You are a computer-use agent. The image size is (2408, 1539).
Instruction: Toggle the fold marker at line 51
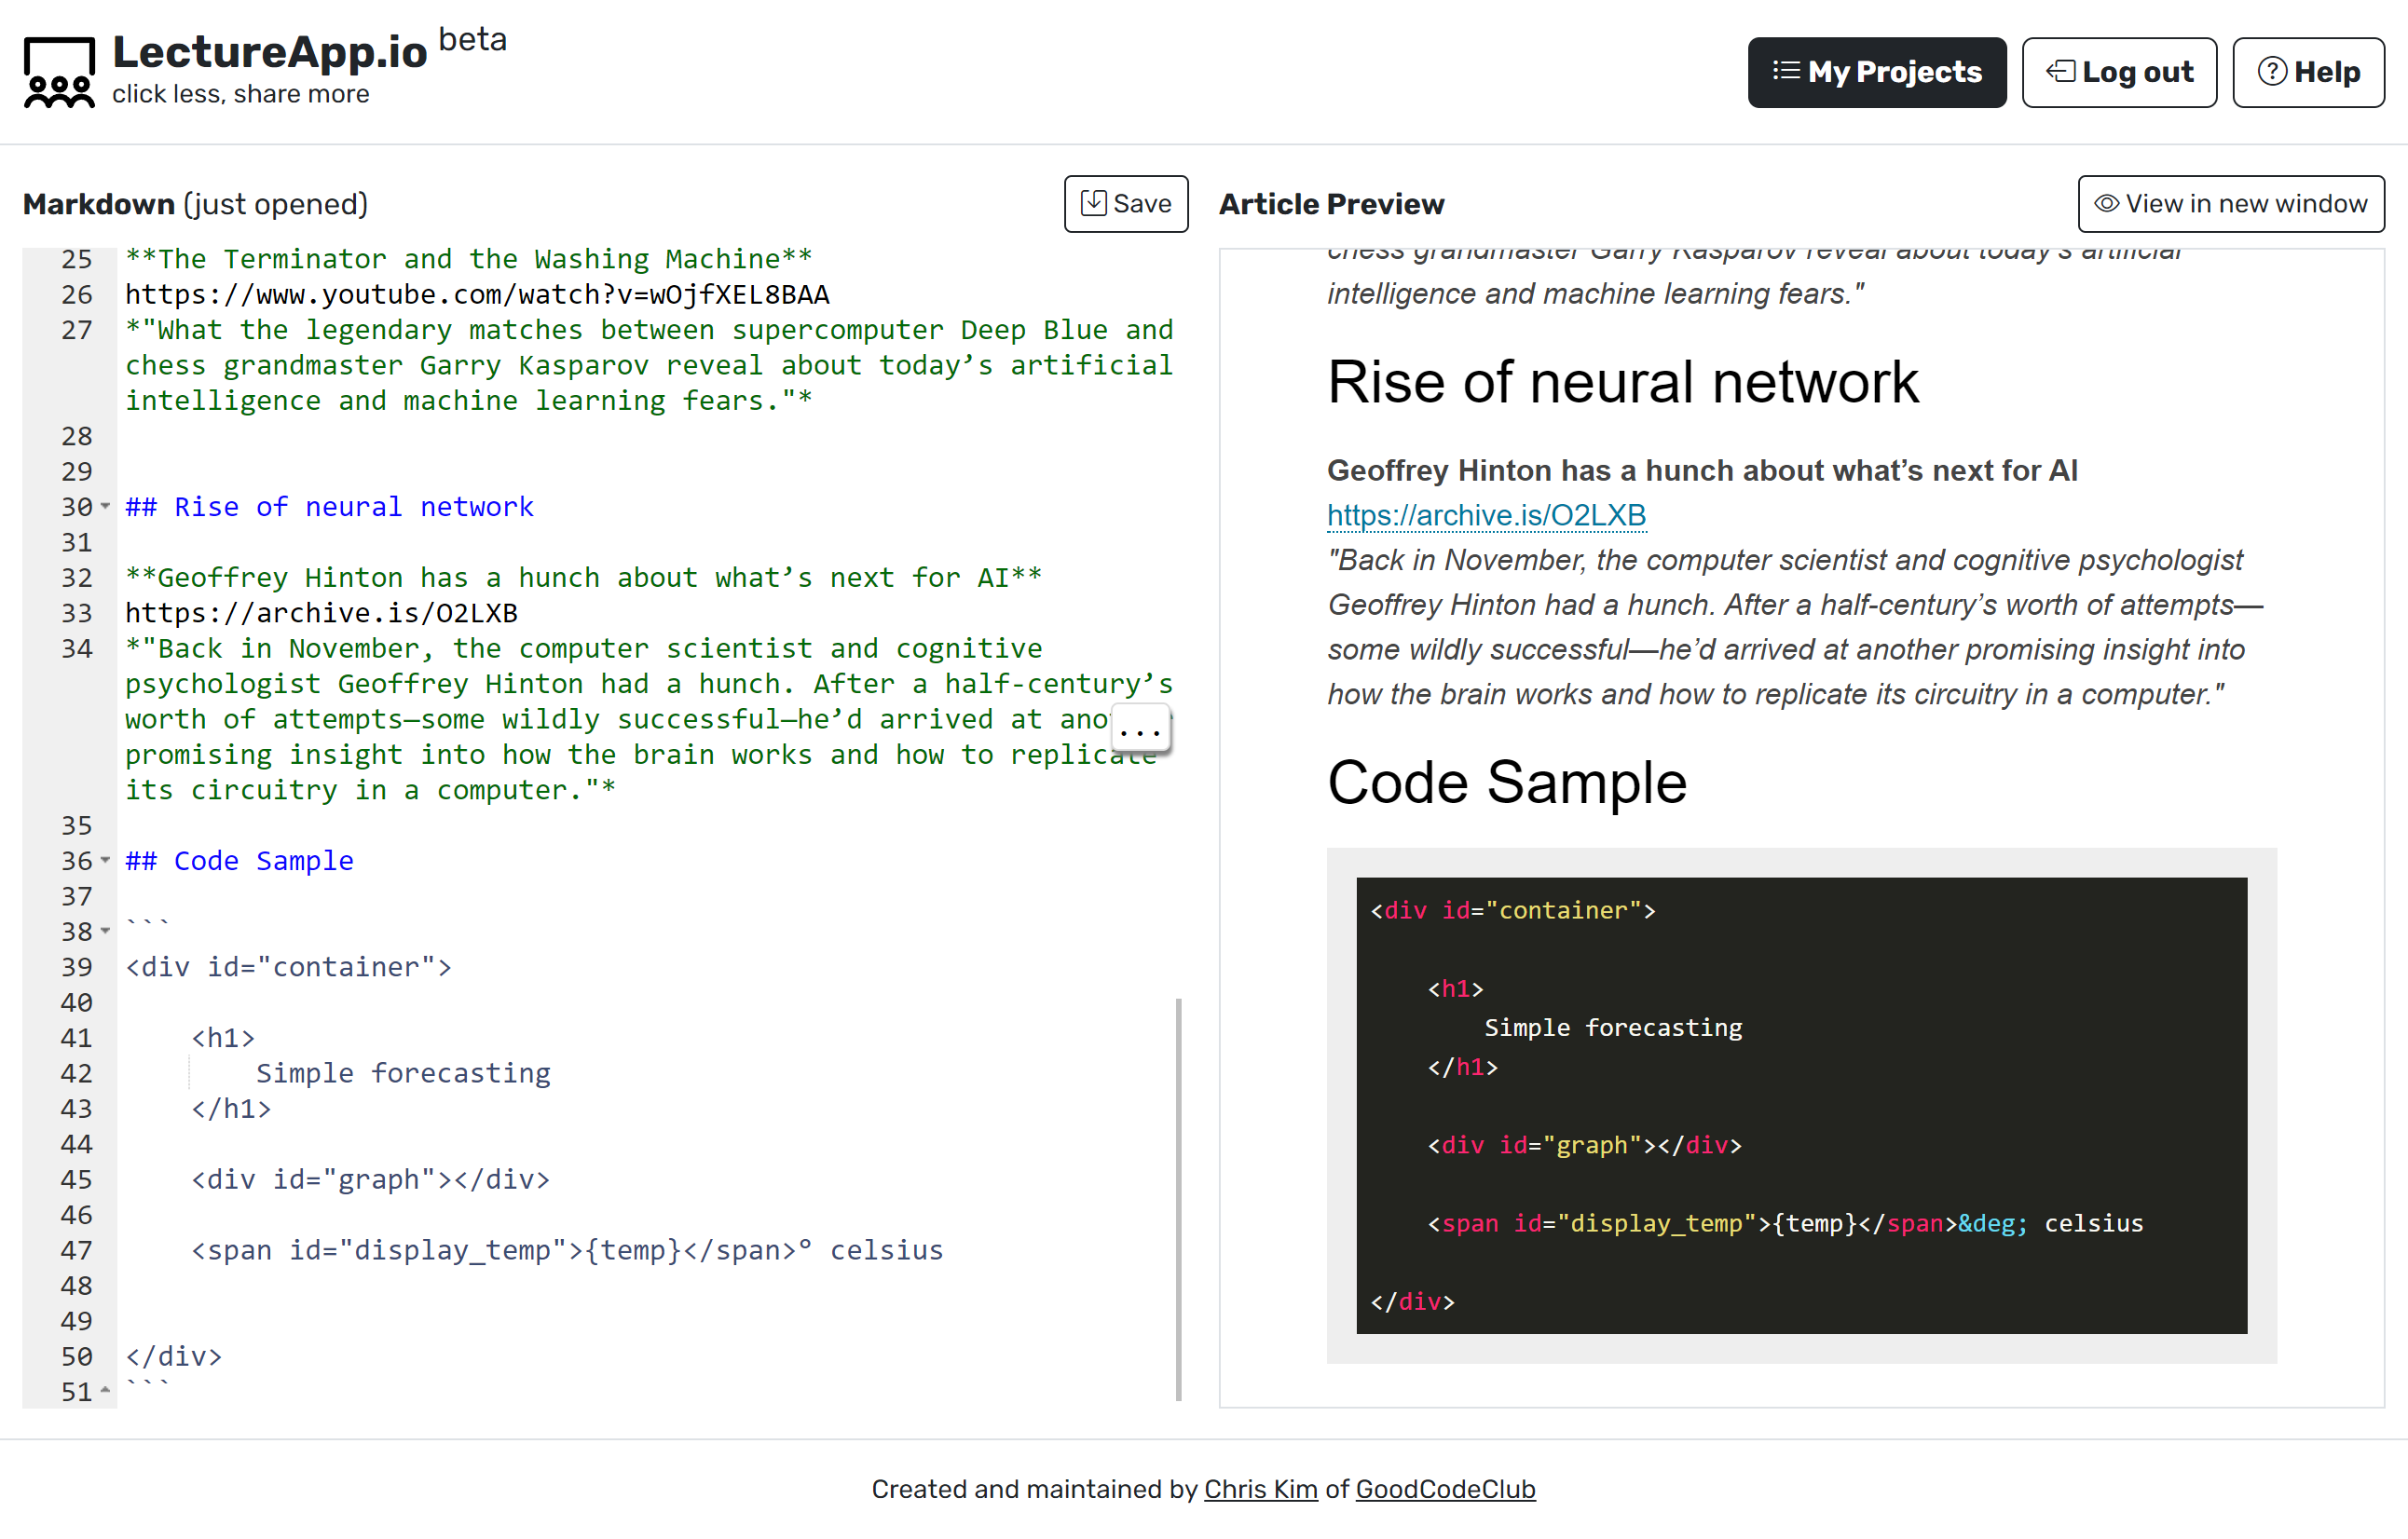point(105,1392)
